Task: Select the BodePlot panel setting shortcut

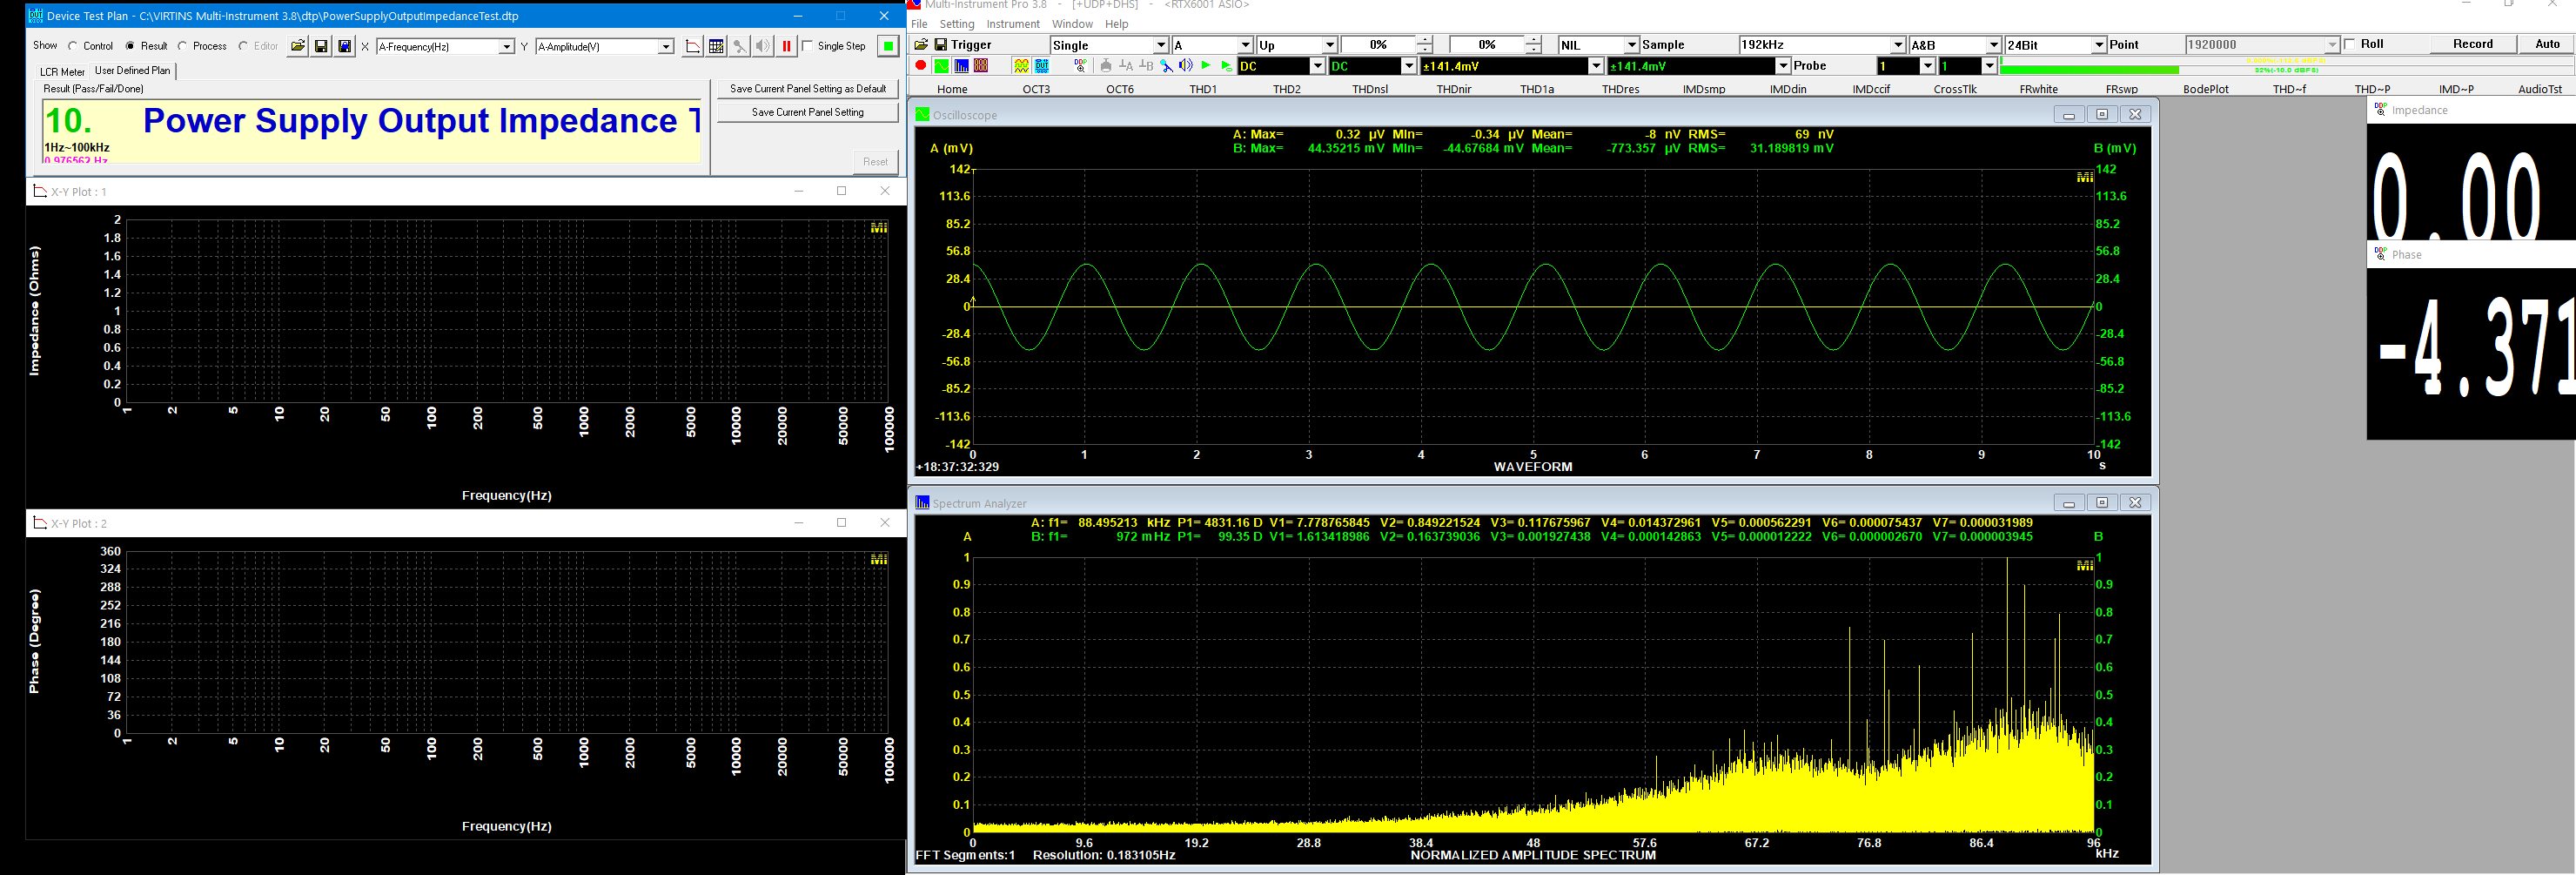Action: [2205, 89]
